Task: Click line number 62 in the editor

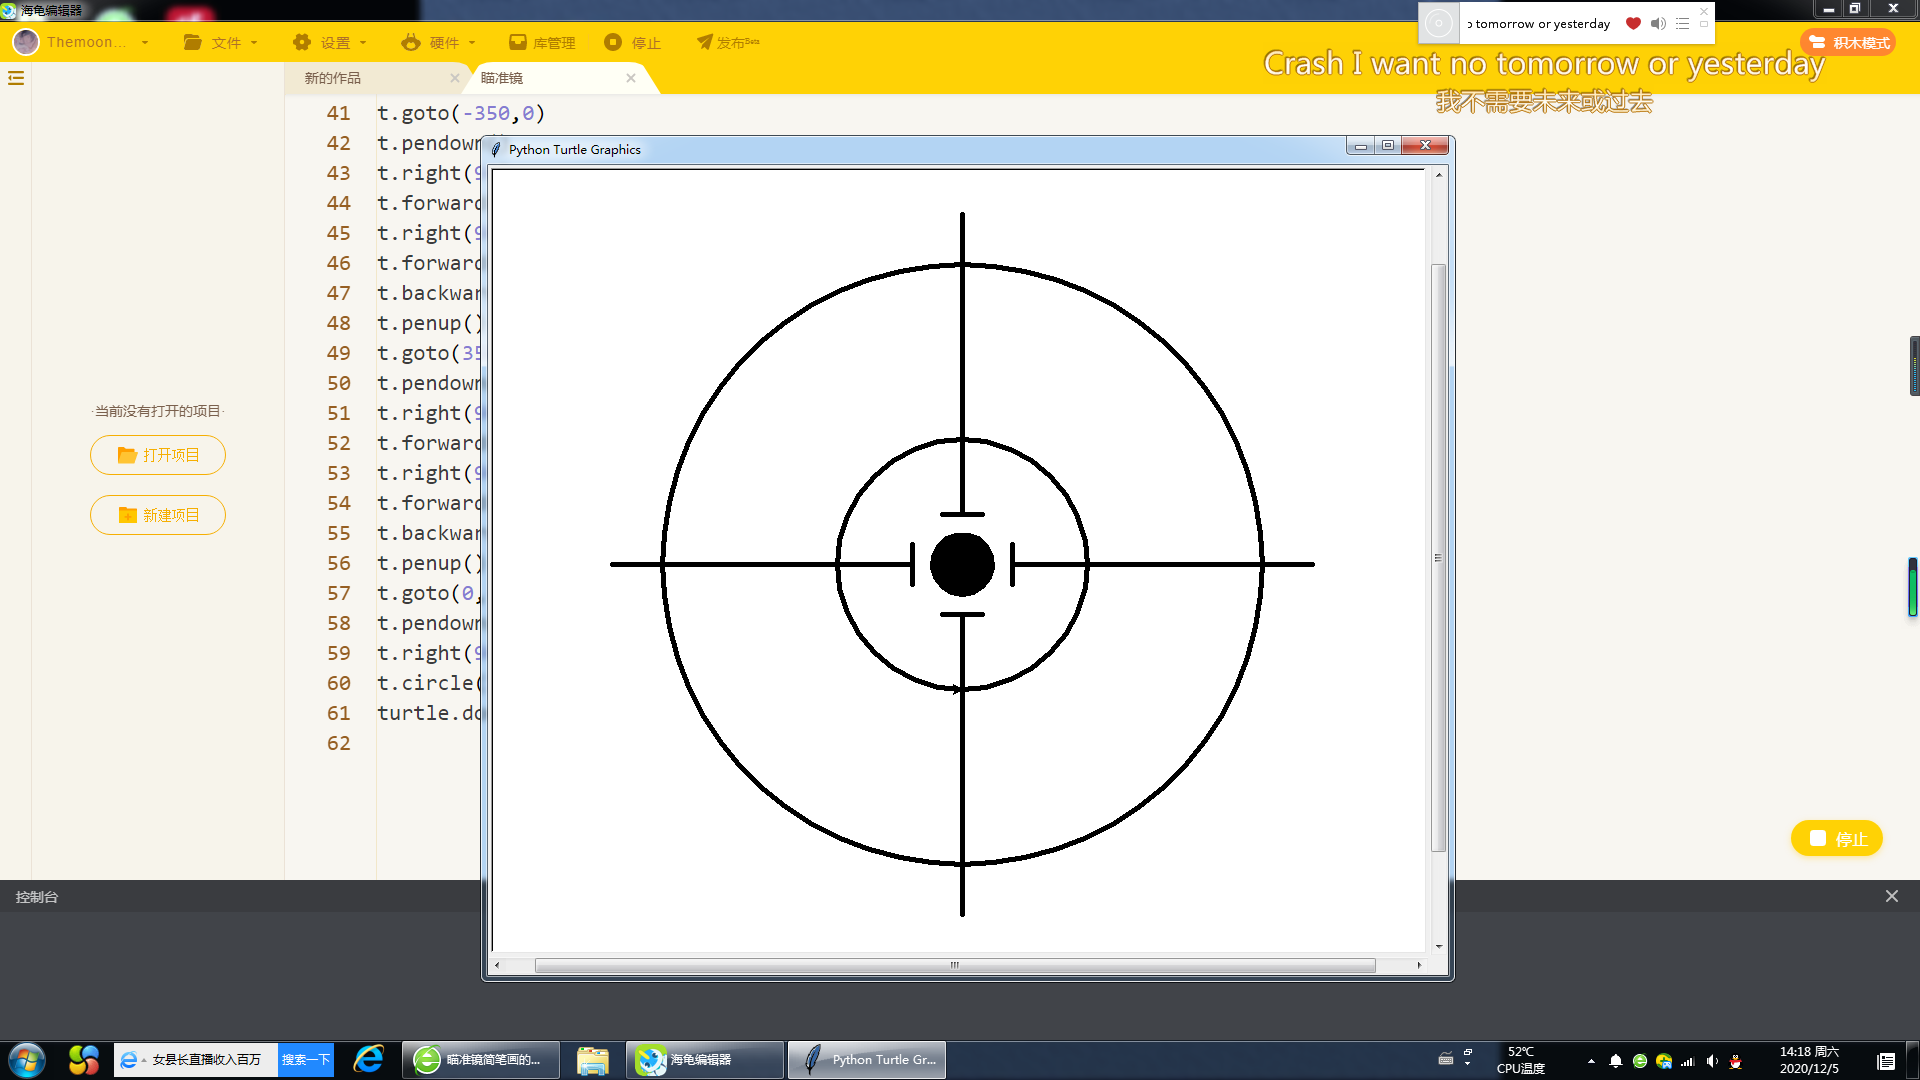Action: (339, 744)
